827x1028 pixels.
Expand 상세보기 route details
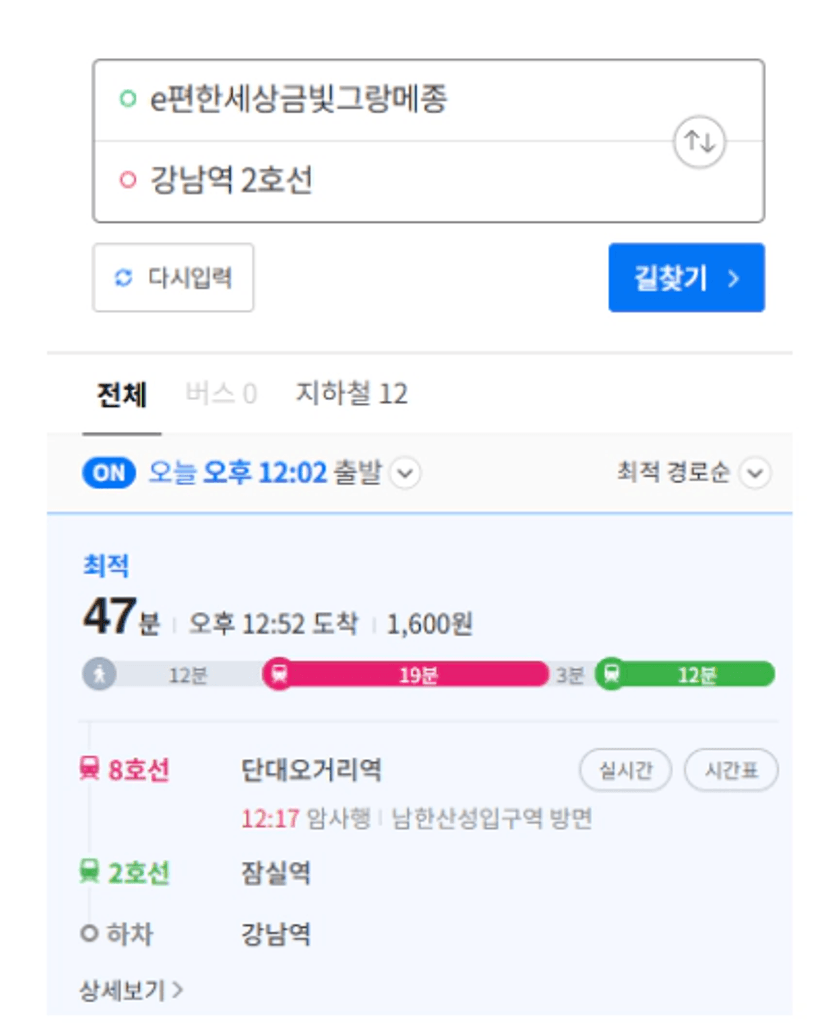coord(131,990)
